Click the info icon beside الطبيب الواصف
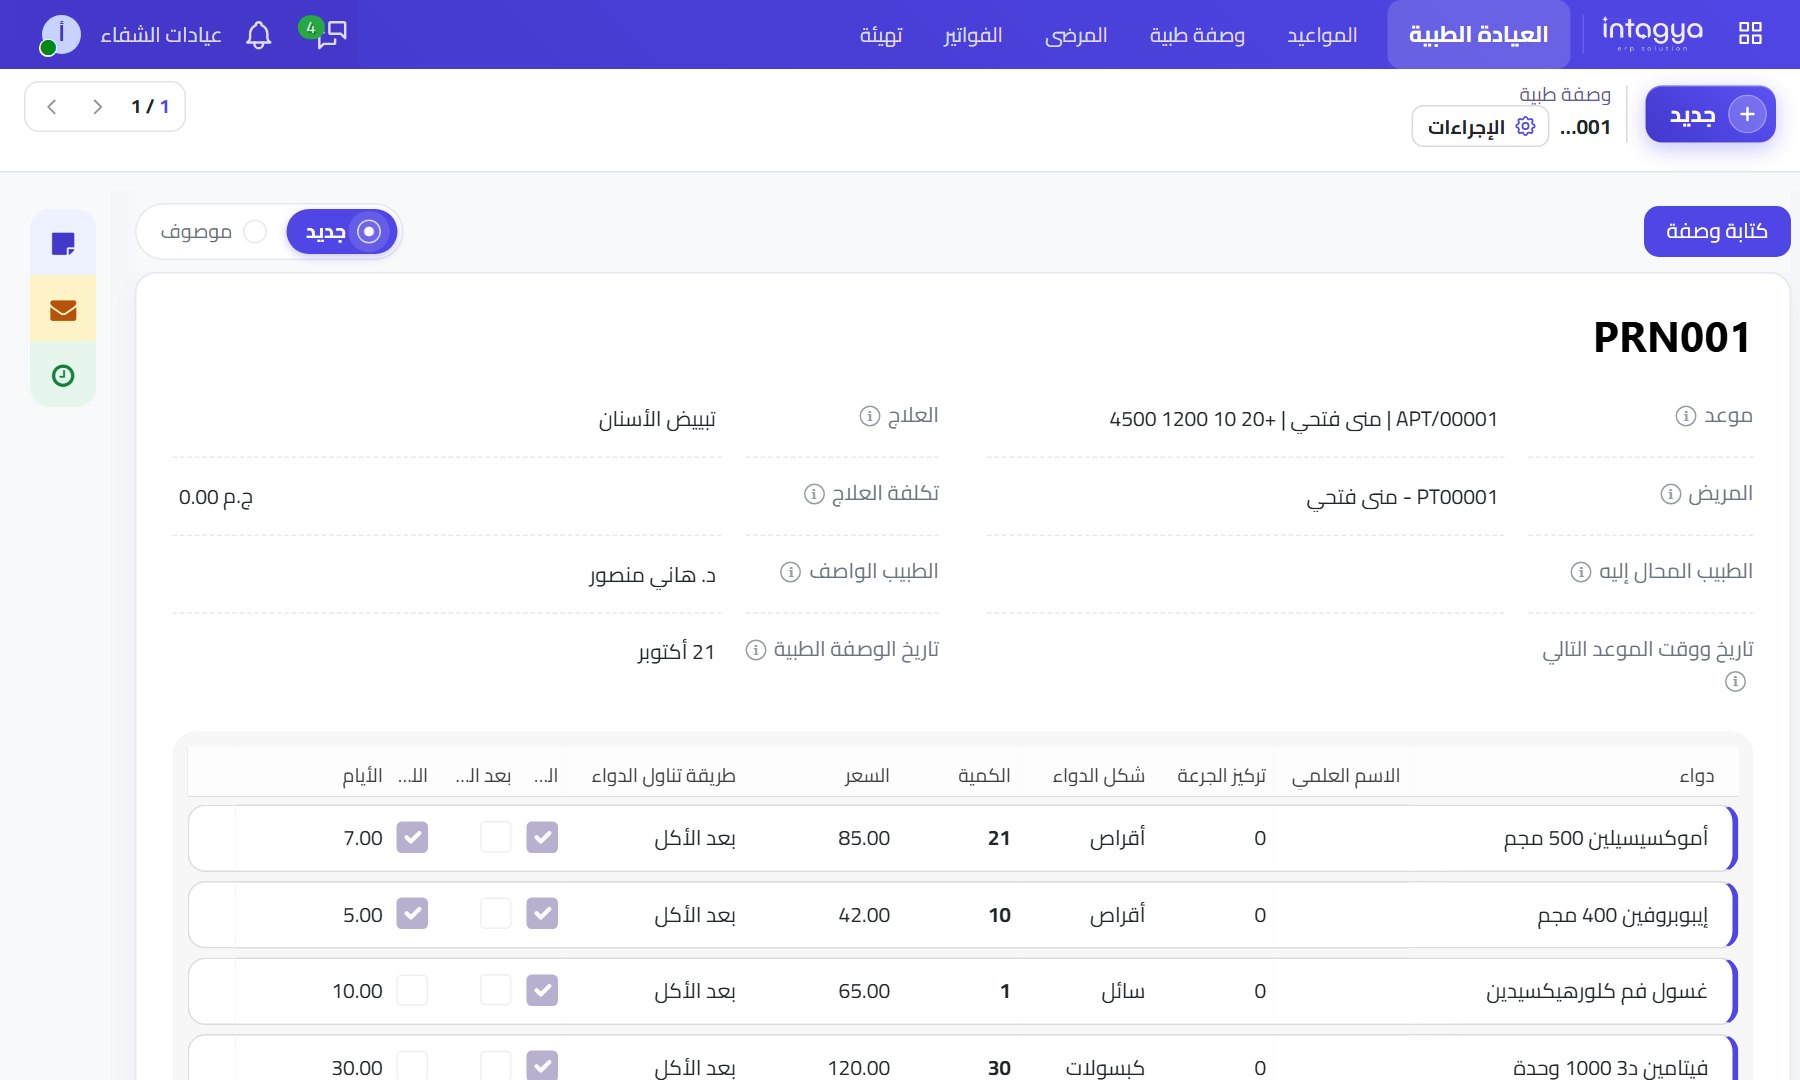1800x1080 pixels. (791, 572)
